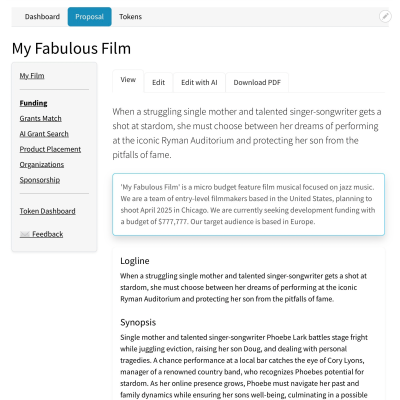Open the Grants Match link
This screenshot has height=400, width=400.
[41, 119]
